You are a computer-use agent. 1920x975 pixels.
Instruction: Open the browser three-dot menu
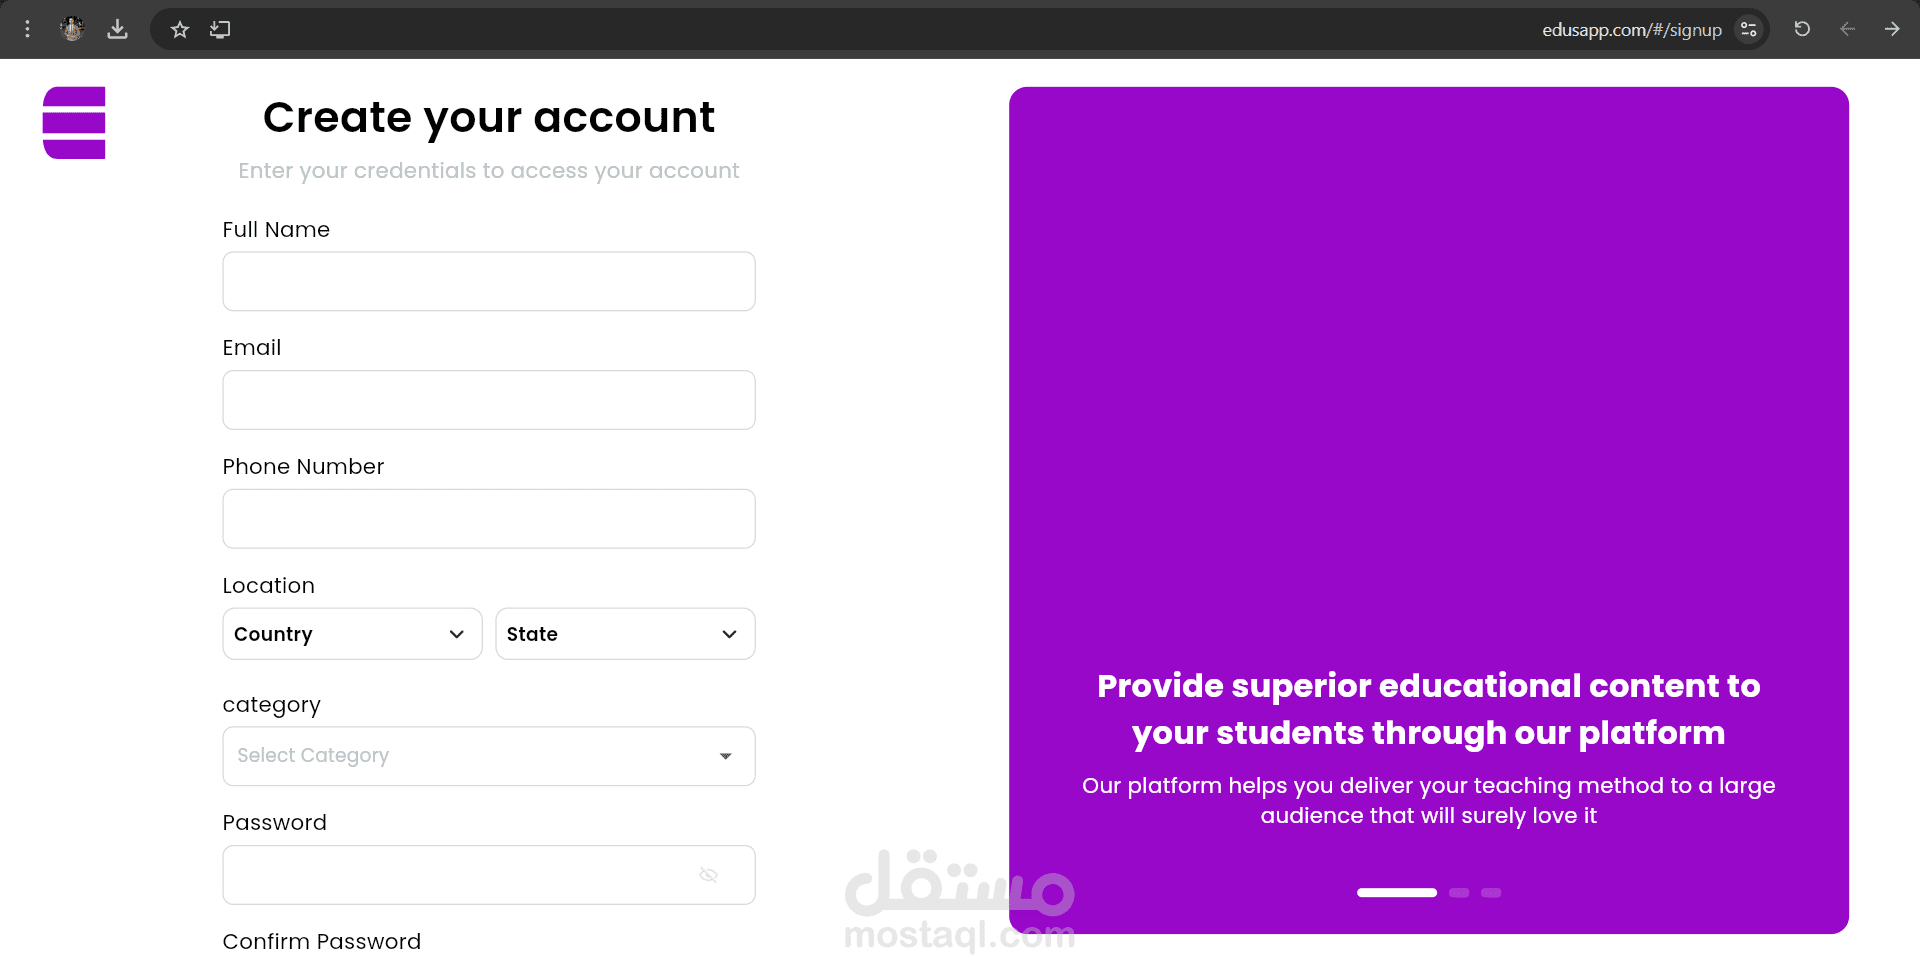[x=27, y=29]
